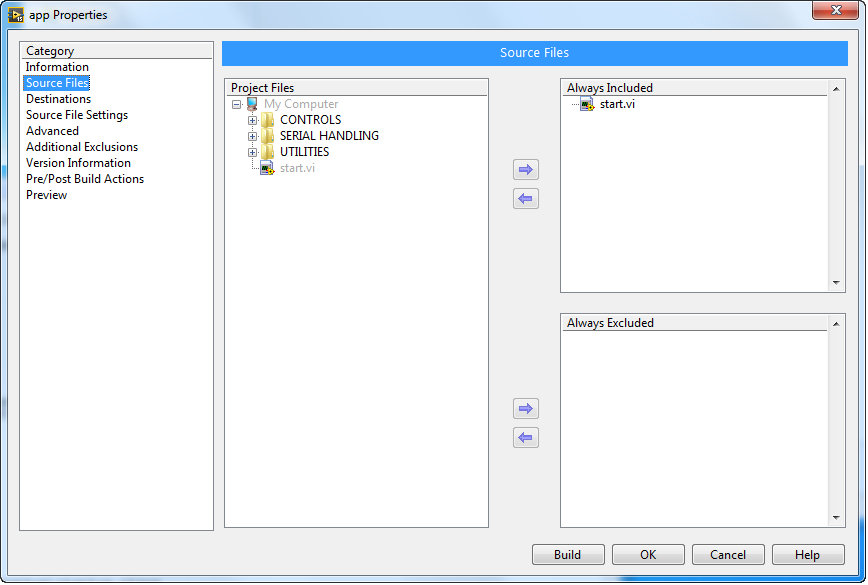Expand the CONTROLS folder
This screenshot has height=585, width=868.
pos(252,120)
